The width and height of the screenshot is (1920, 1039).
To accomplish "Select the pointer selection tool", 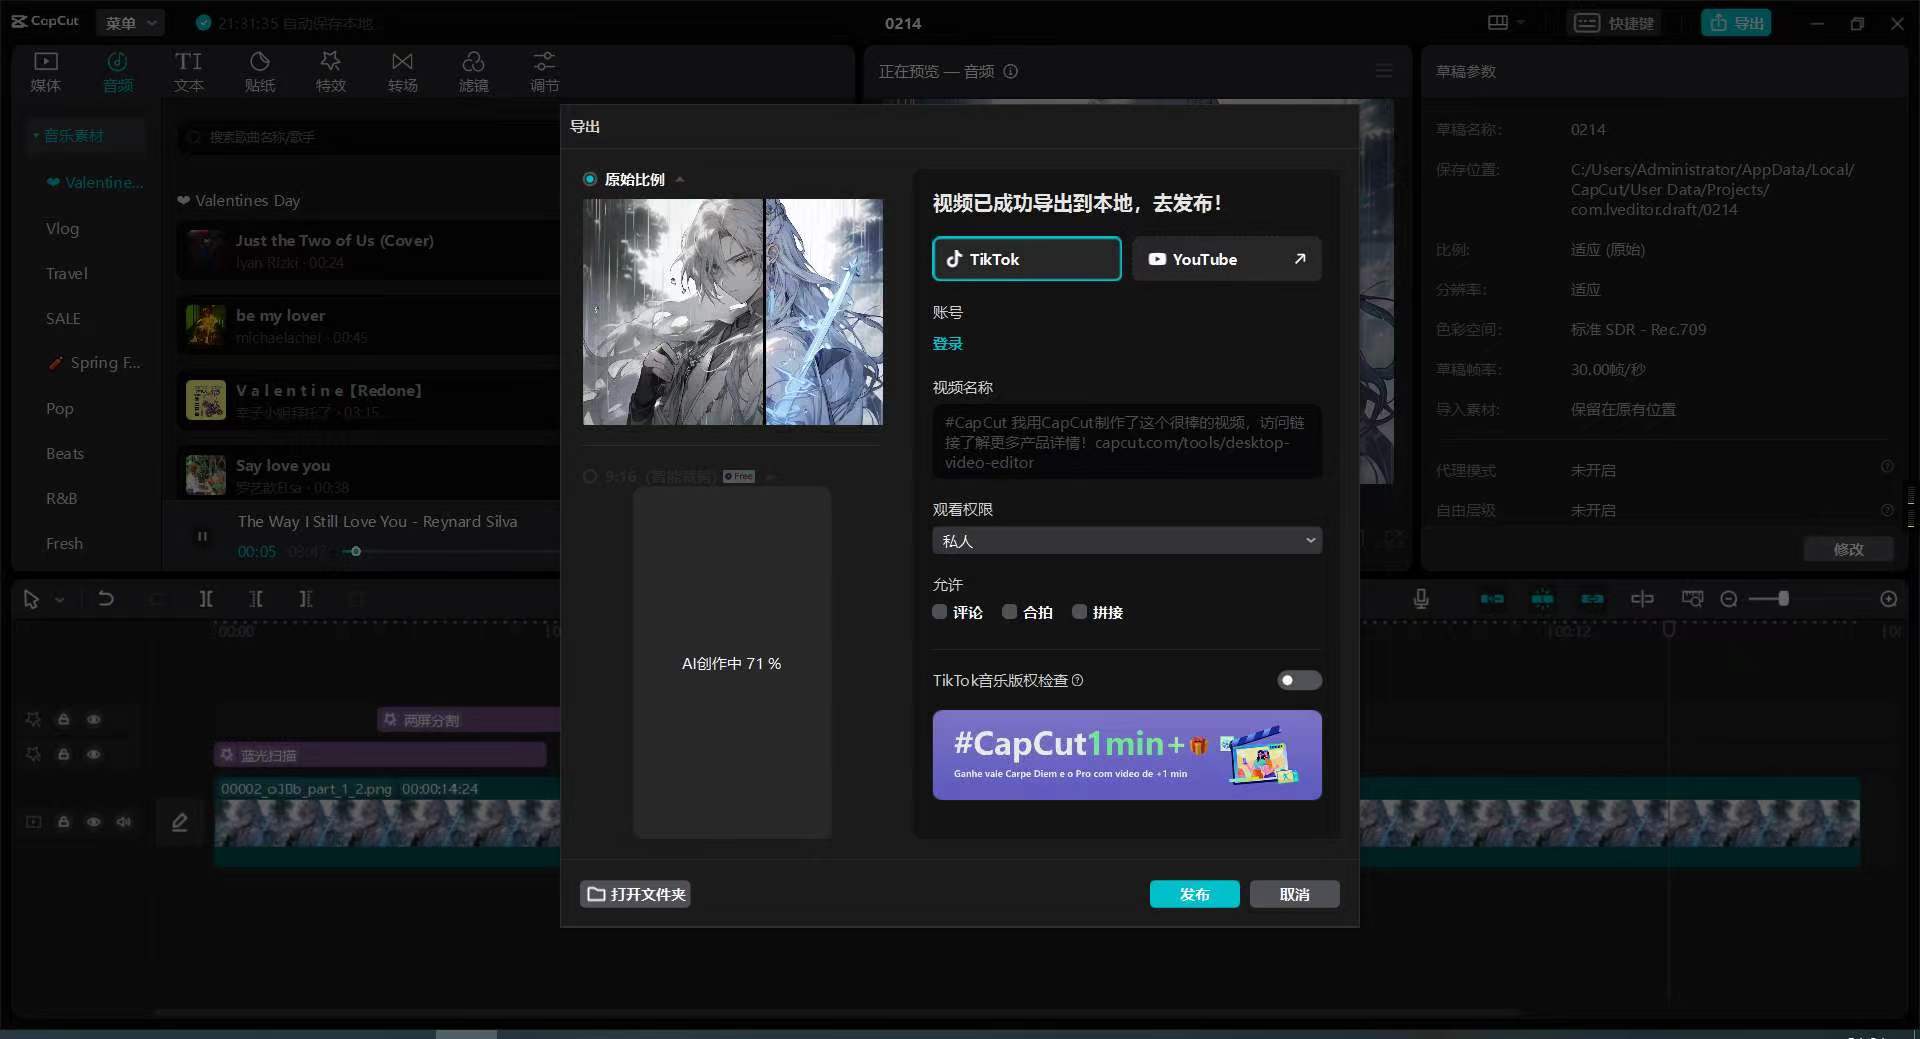I will (x=31, y=599).
